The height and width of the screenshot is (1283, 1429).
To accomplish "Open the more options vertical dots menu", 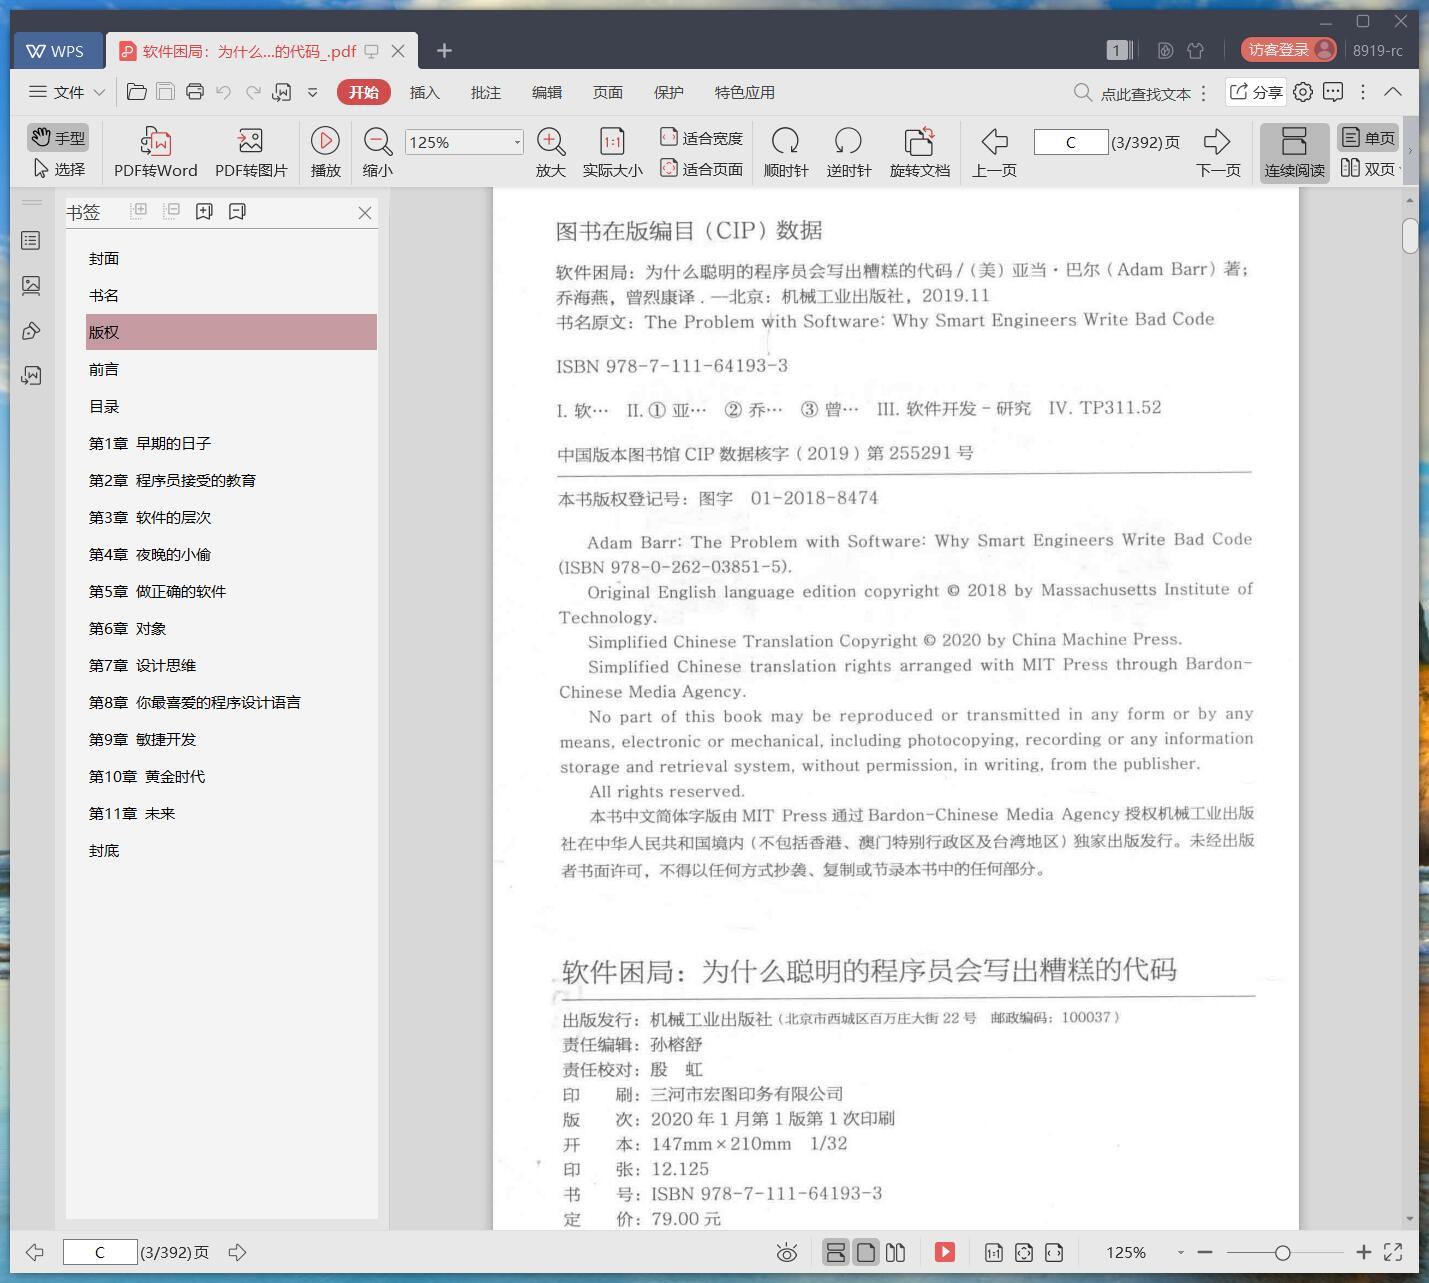I will pos(1363,92).
